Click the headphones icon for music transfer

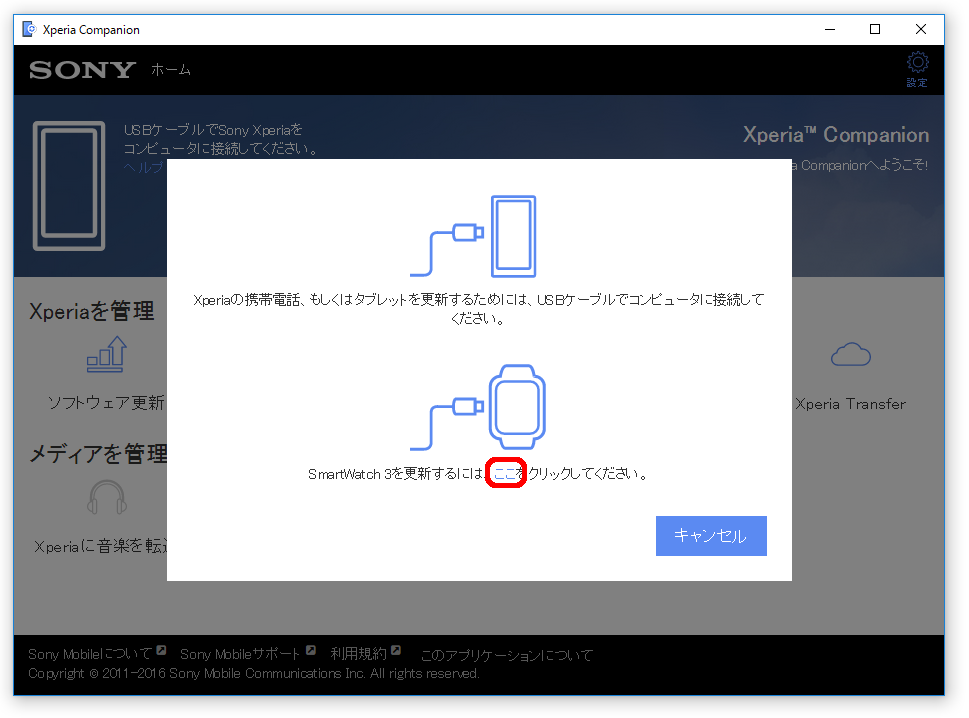(107, 498)
